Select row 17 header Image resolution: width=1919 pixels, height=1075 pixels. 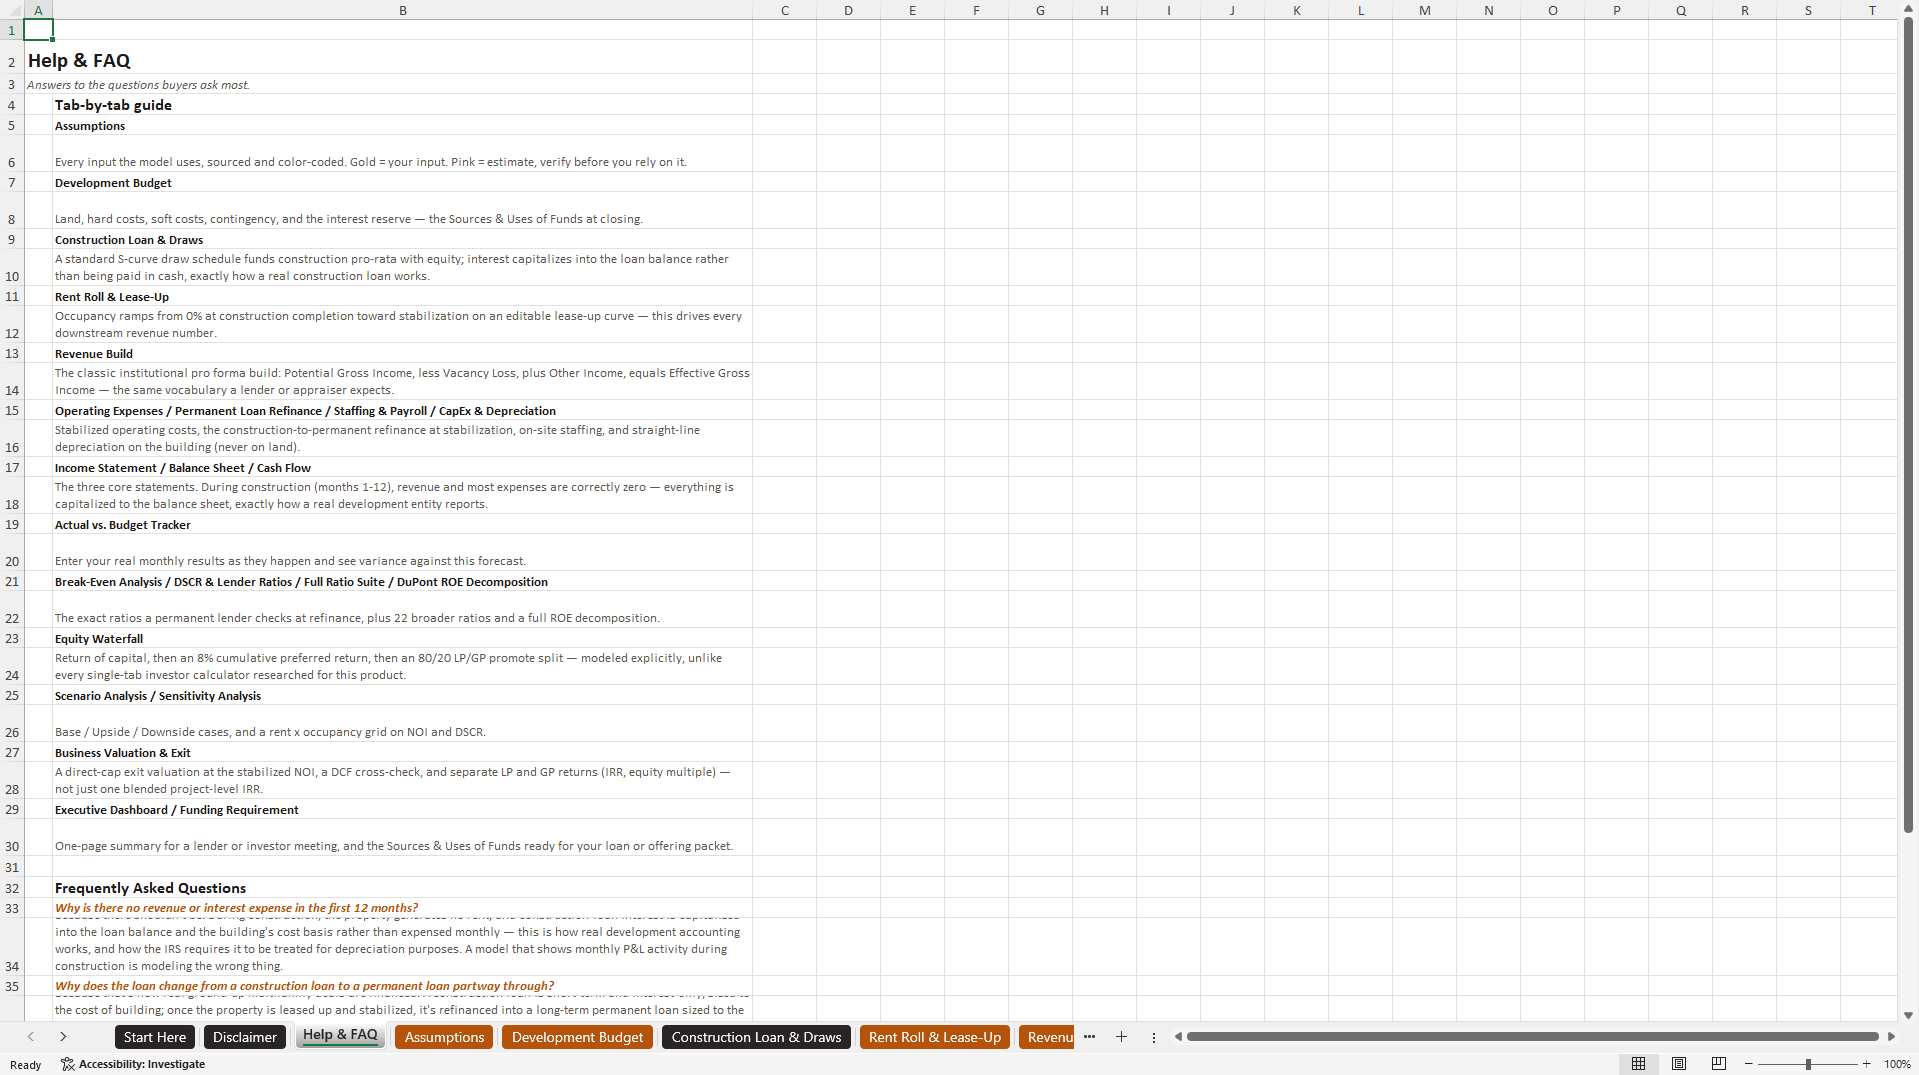click(12, 467)
